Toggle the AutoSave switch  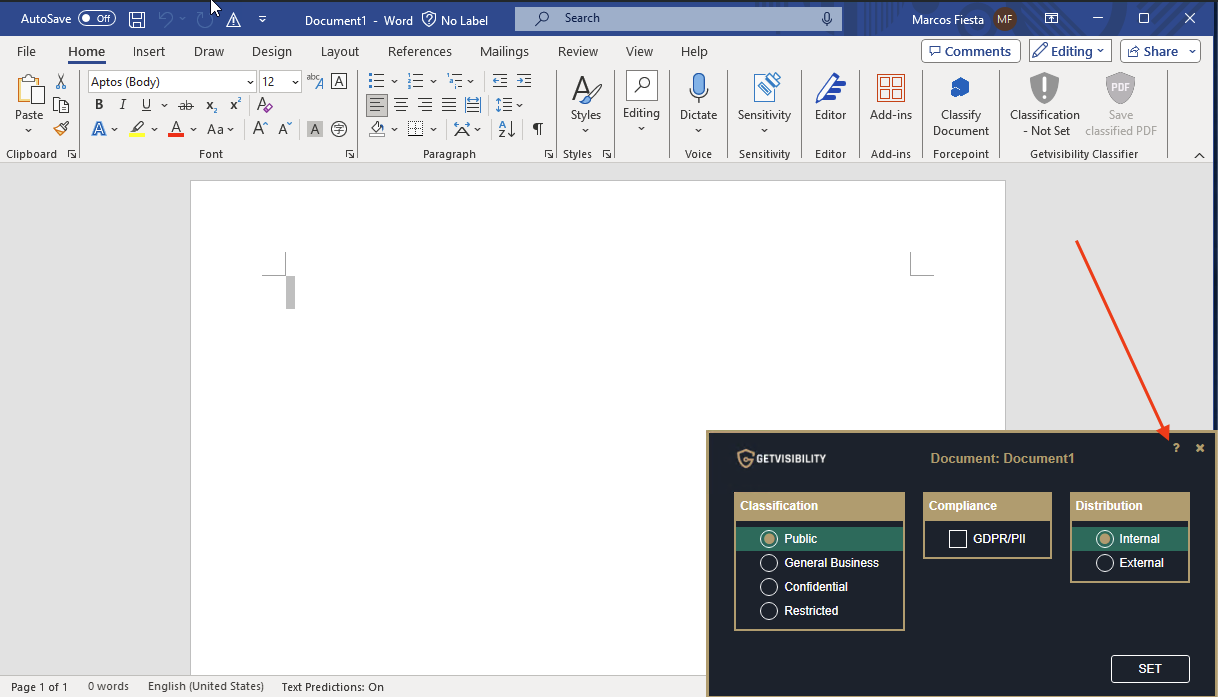point(96,19)
